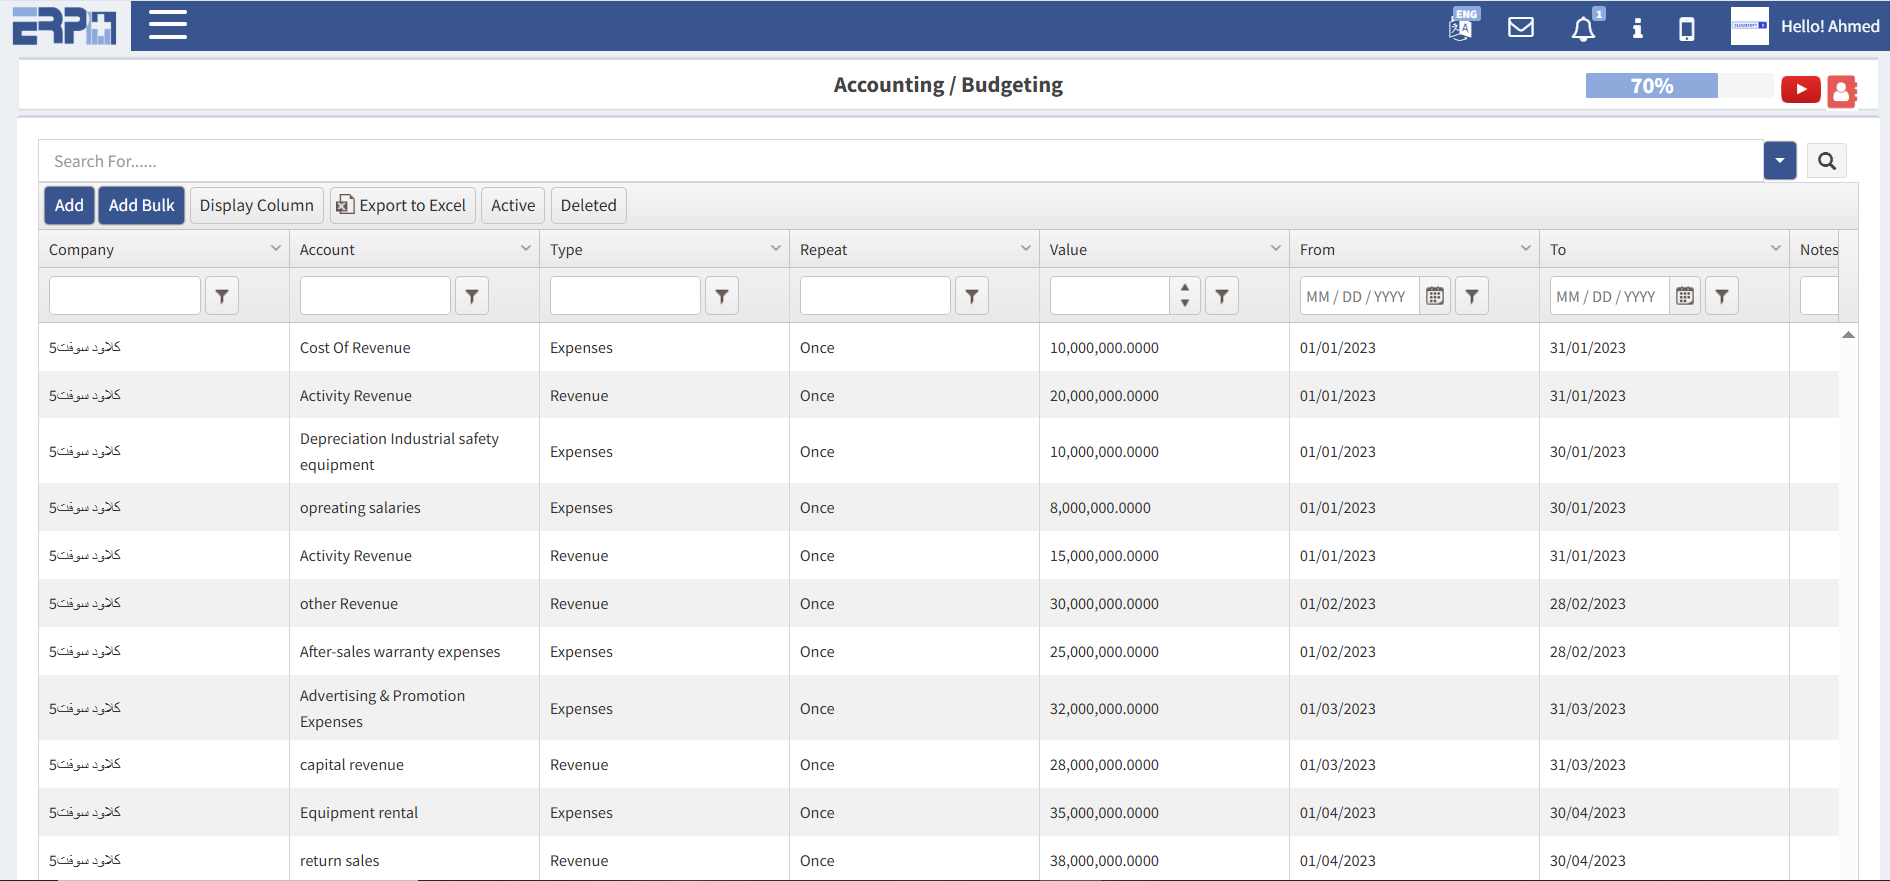1890x881 pixels.
Task: Click the Type column header
Action: click(x=566, y=250)
